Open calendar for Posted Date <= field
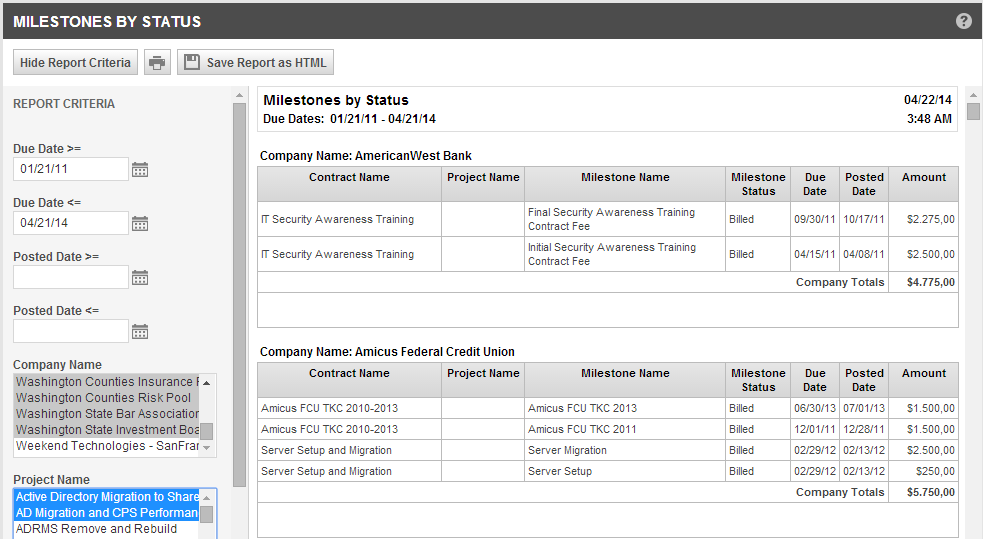The height and width of the screenshot is (539, 983). click(x=140, y=331)
